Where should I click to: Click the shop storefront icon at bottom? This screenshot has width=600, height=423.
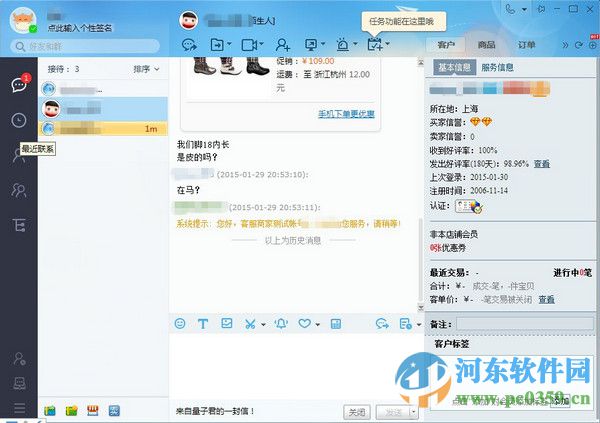coord(93,411)
